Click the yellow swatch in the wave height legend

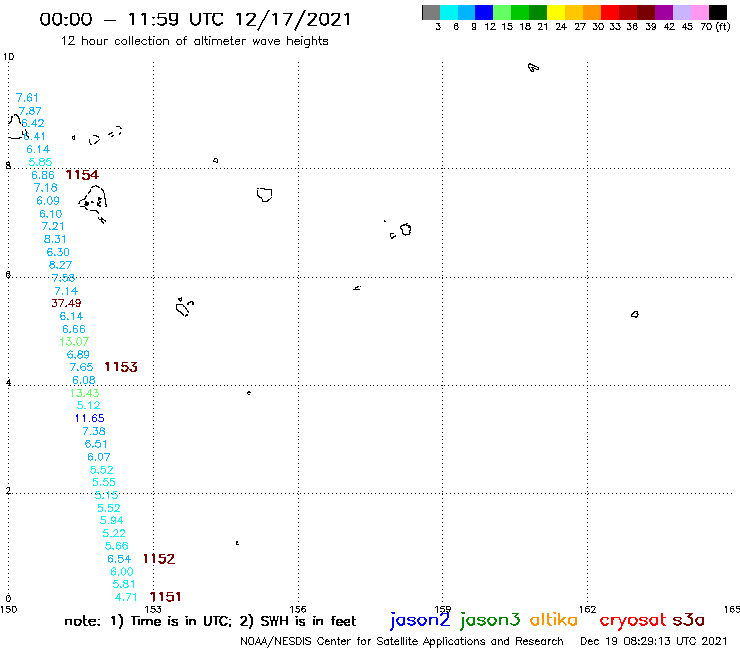tap(556, 12)
